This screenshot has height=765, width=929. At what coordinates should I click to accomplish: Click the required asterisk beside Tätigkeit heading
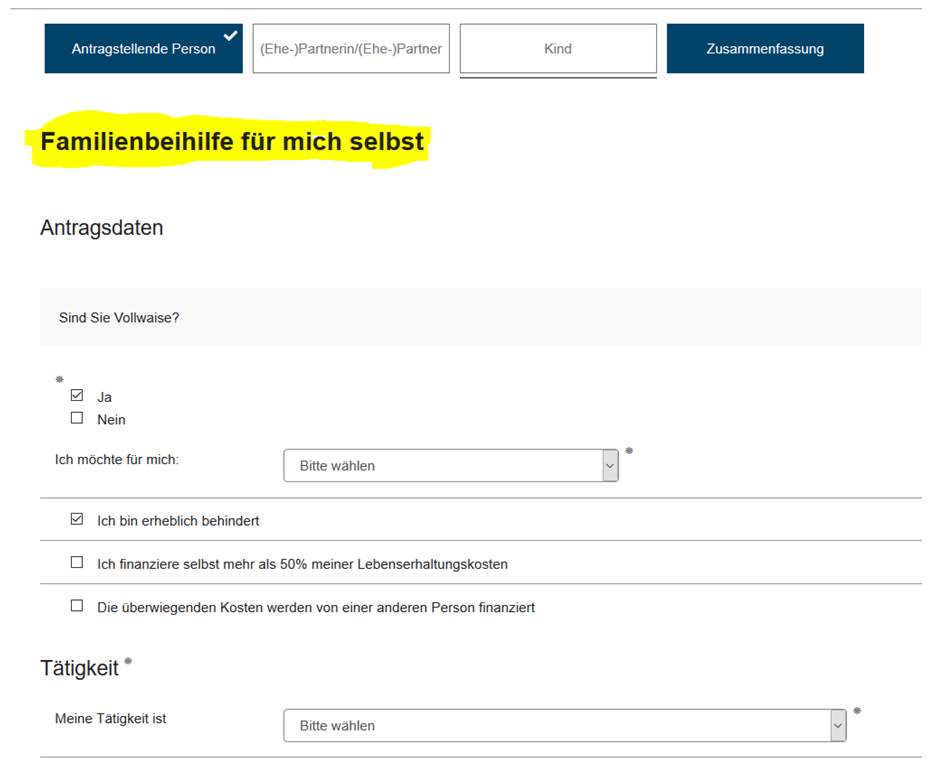click(x=128, y=661)
